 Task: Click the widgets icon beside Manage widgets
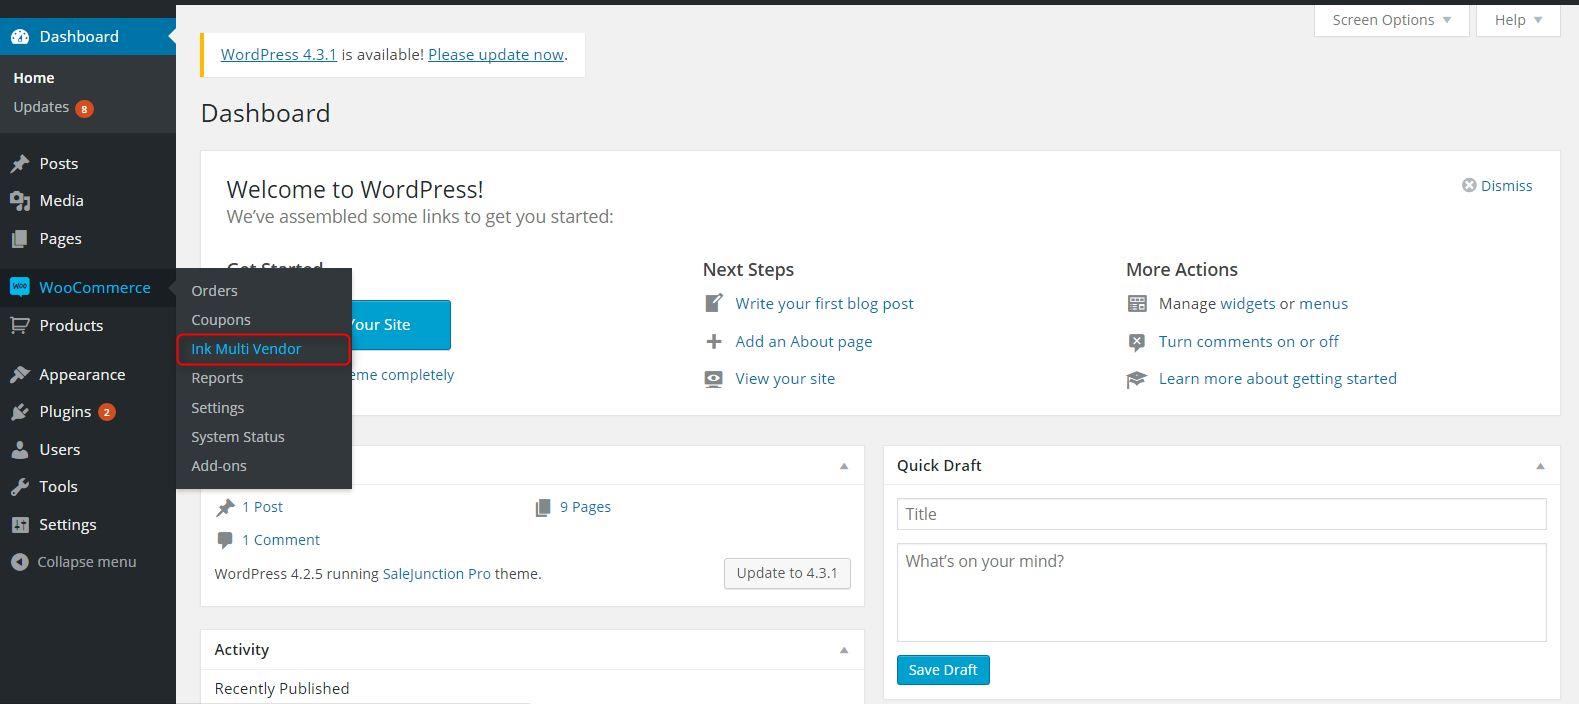[1137, 303]
